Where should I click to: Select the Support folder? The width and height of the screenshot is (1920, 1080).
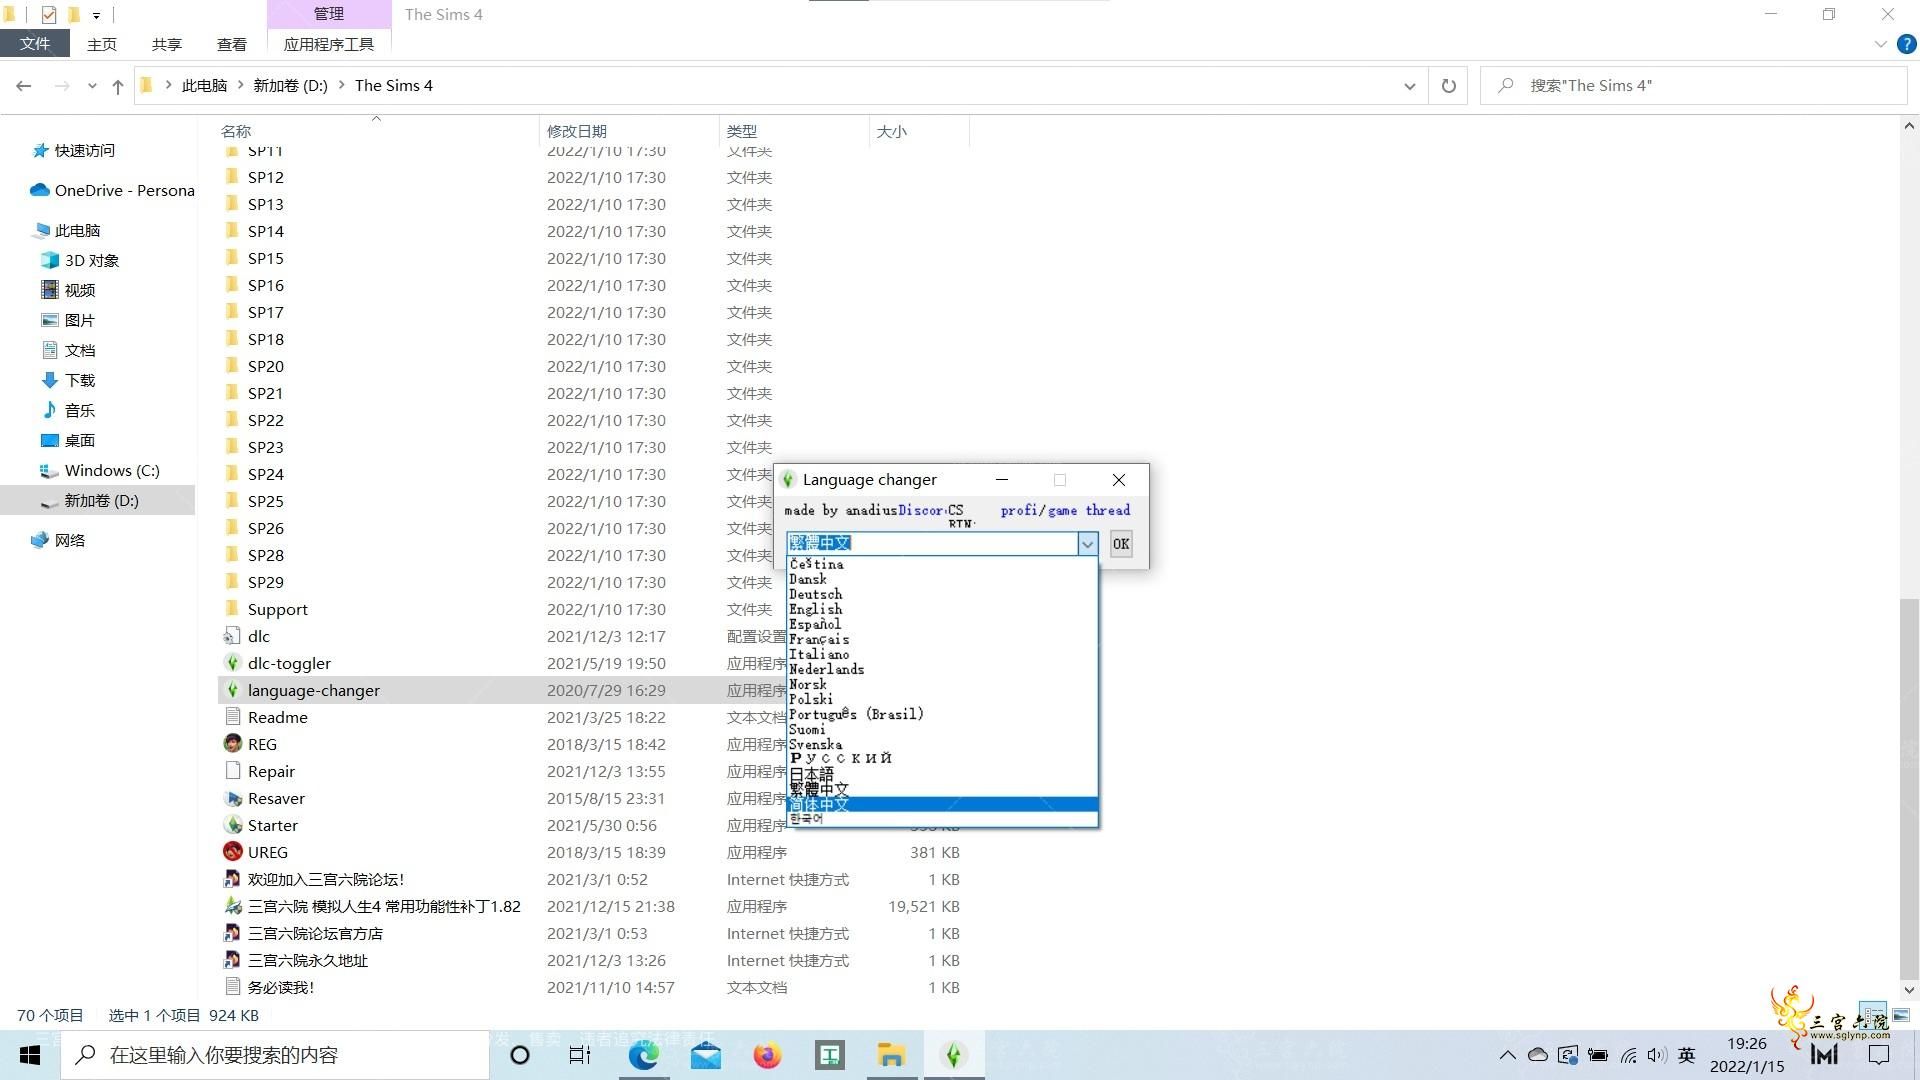277,609
